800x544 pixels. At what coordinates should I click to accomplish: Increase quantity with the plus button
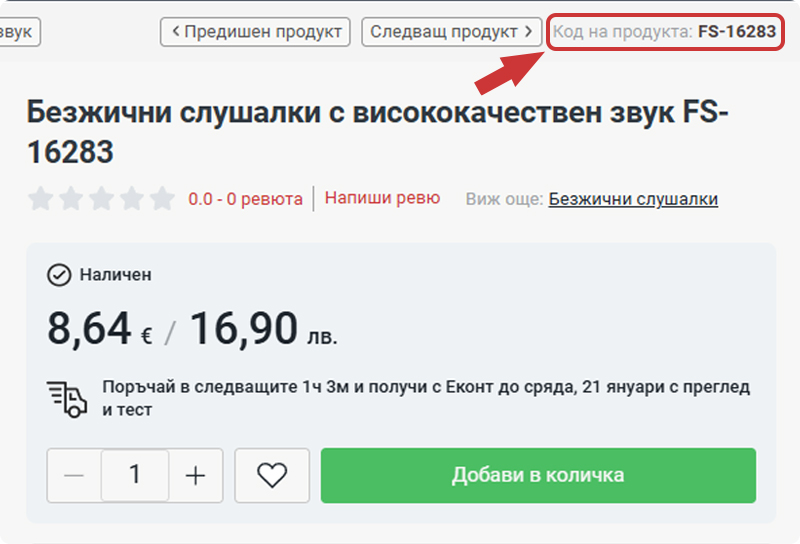[196, 475]
